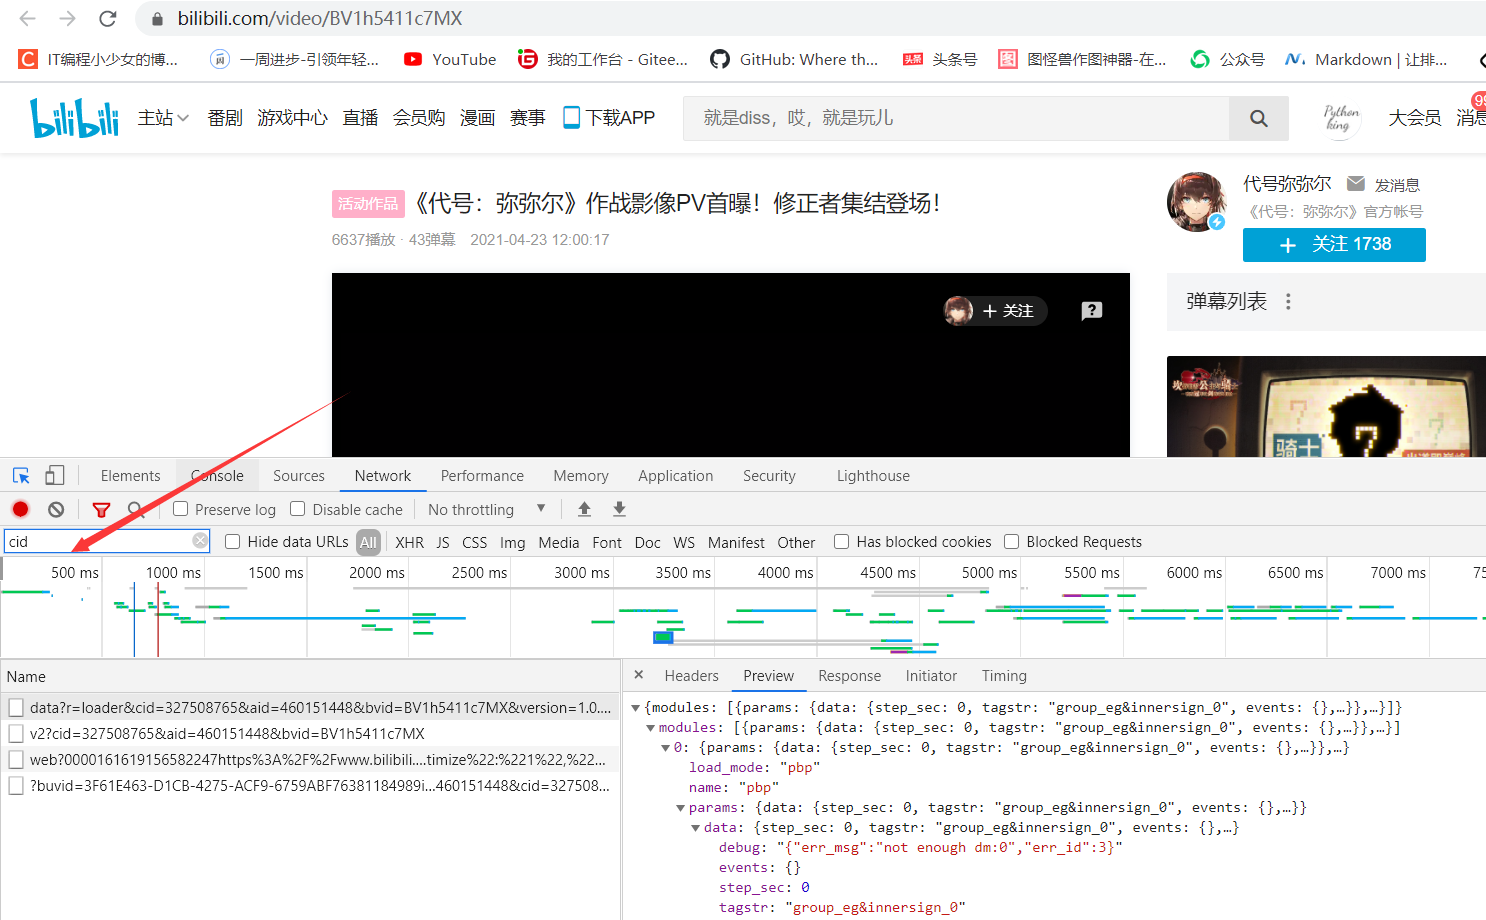This screenshot has height=920, width=1486.
Task: Click the import HAR upload arrow
Action: pos(584,509)
